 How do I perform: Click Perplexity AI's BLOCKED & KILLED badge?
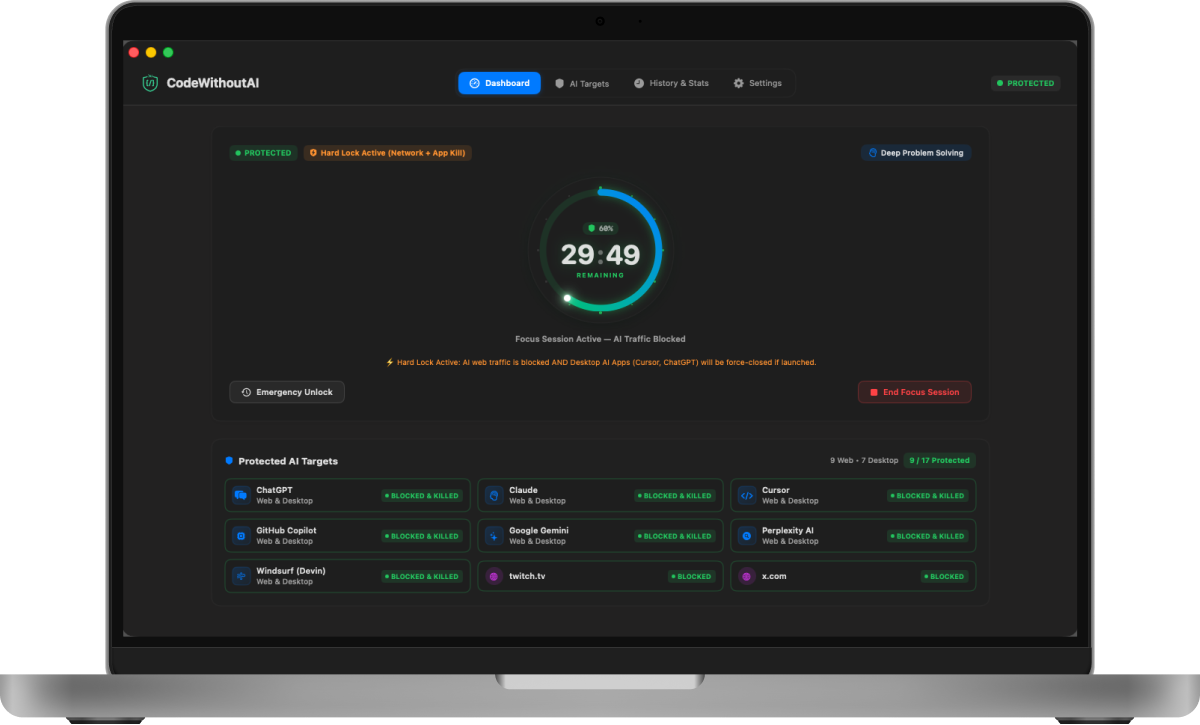point(927,536)
